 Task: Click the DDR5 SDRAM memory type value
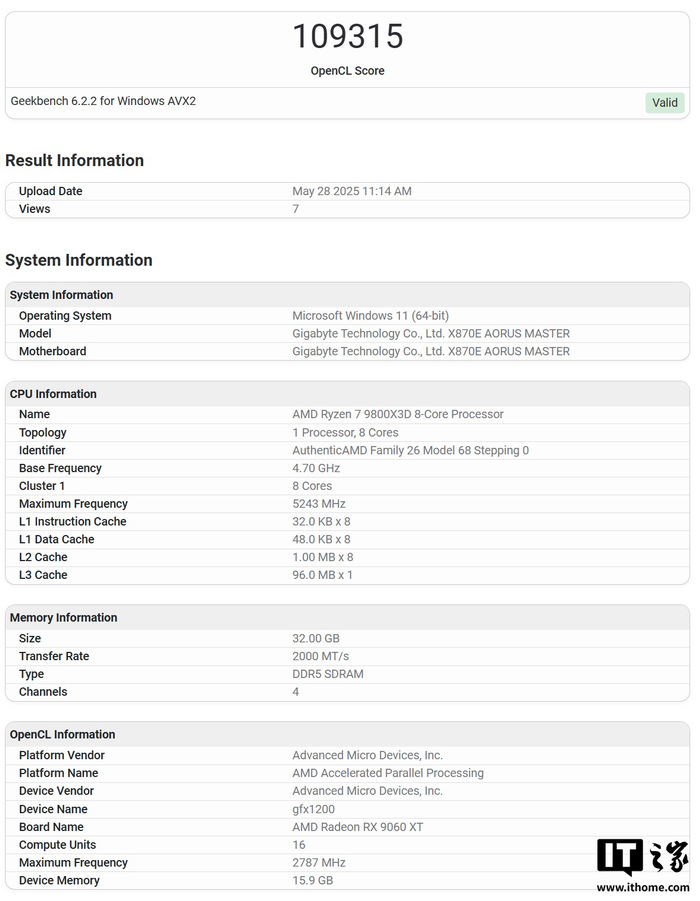pyautogui.click(x=327, y=674)
